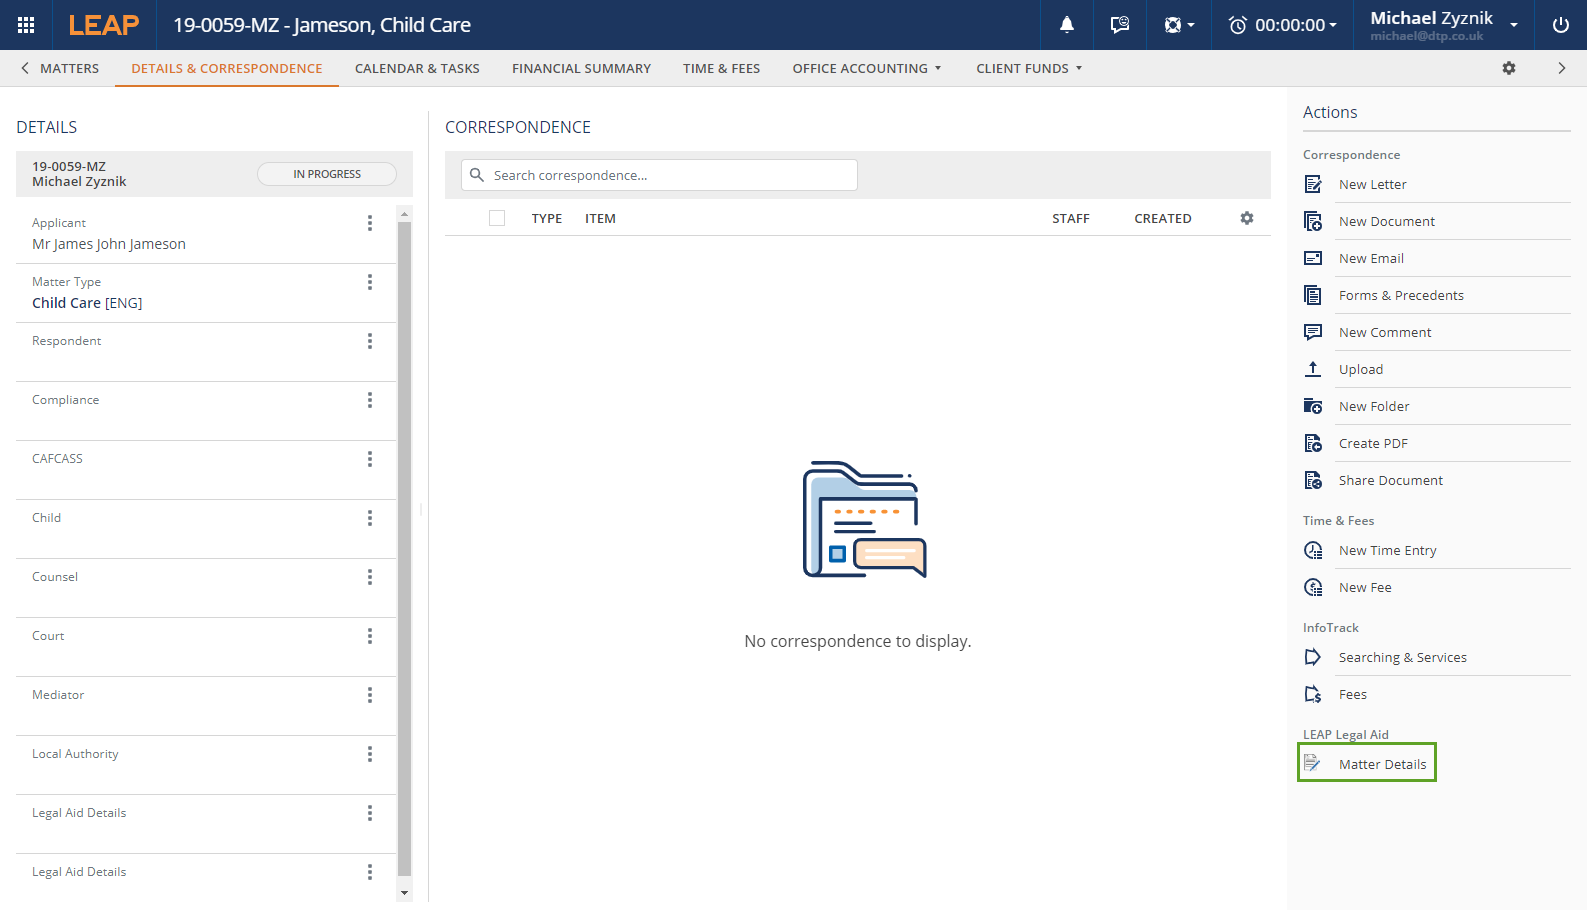The width and height of the screenshot is (1587, 910).
Task: Open the timer dropdown showing 00:00:00
Action: (x=1283, y=25)
